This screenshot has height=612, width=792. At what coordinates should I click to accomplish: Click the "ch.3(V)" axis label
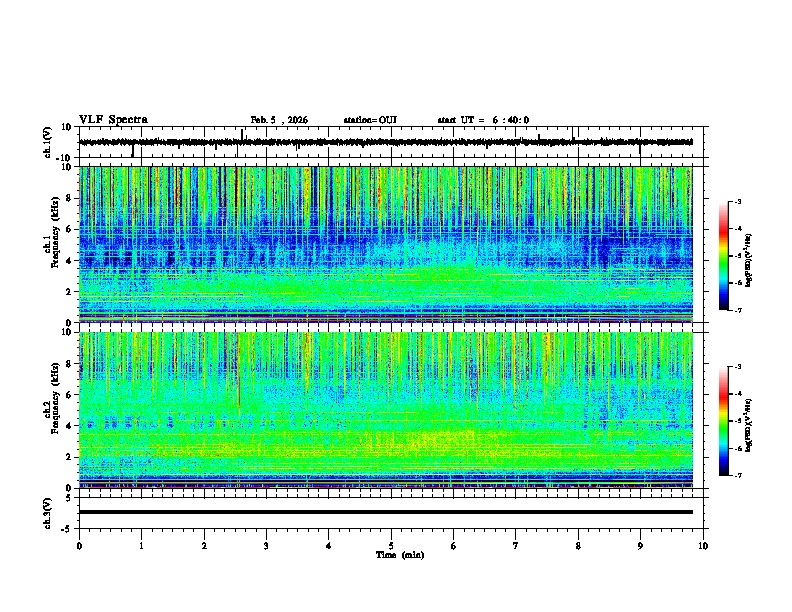[48, 513]
